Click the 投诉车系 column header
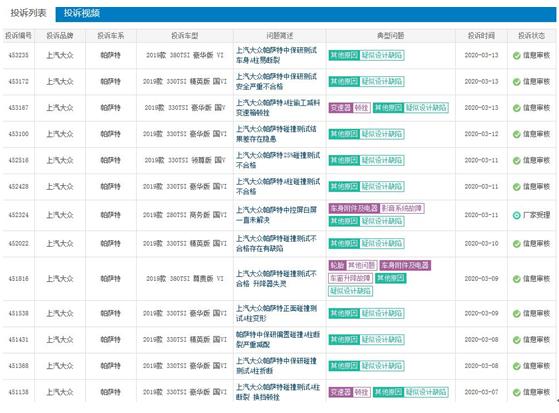Screen dimensions: 559x413 111,36
